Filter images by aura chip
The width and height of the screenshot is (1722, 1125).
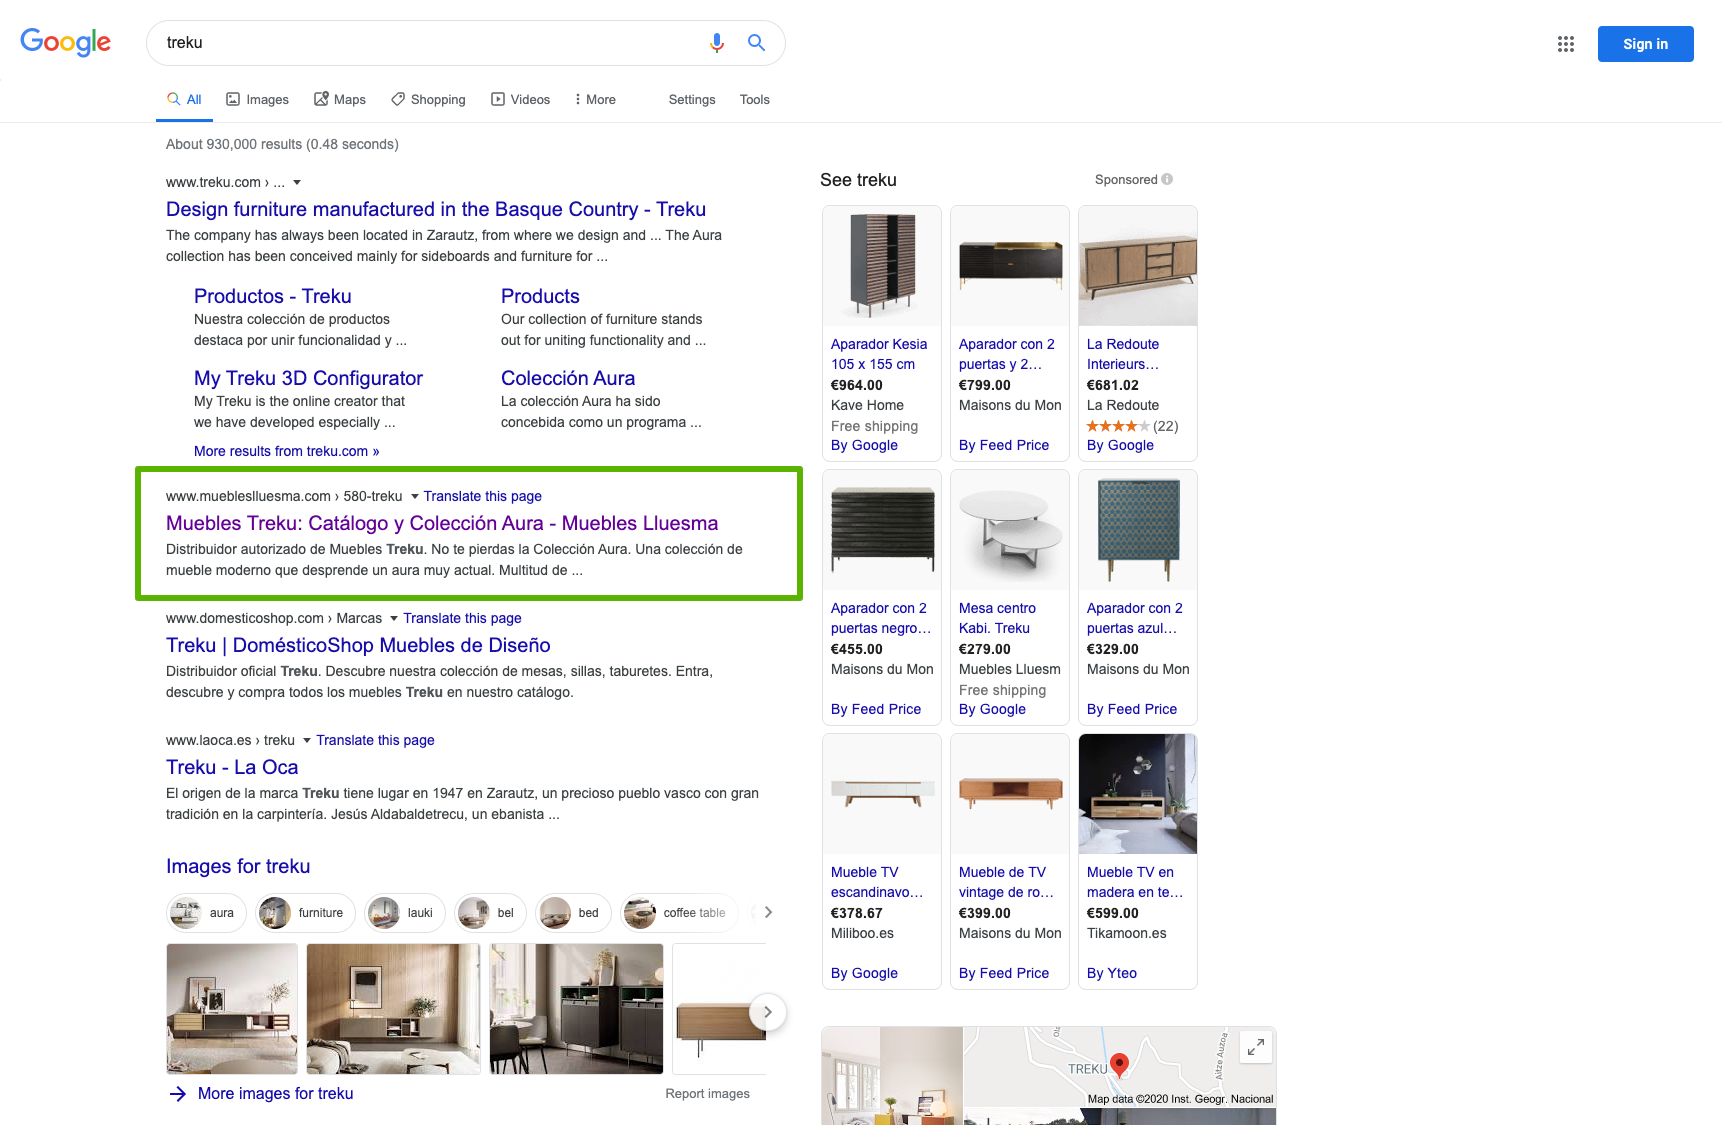(x=206, y=913)
